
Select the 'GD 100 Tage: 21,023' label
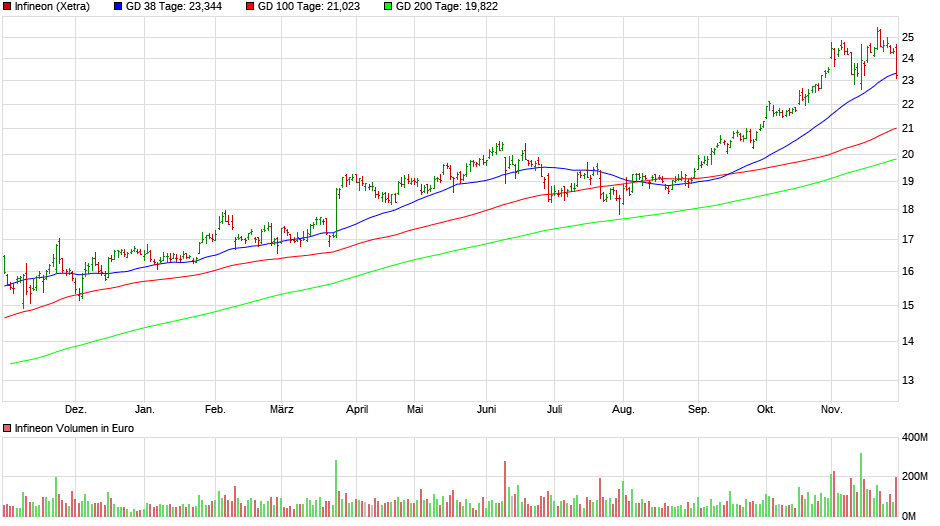click(309, 7)
